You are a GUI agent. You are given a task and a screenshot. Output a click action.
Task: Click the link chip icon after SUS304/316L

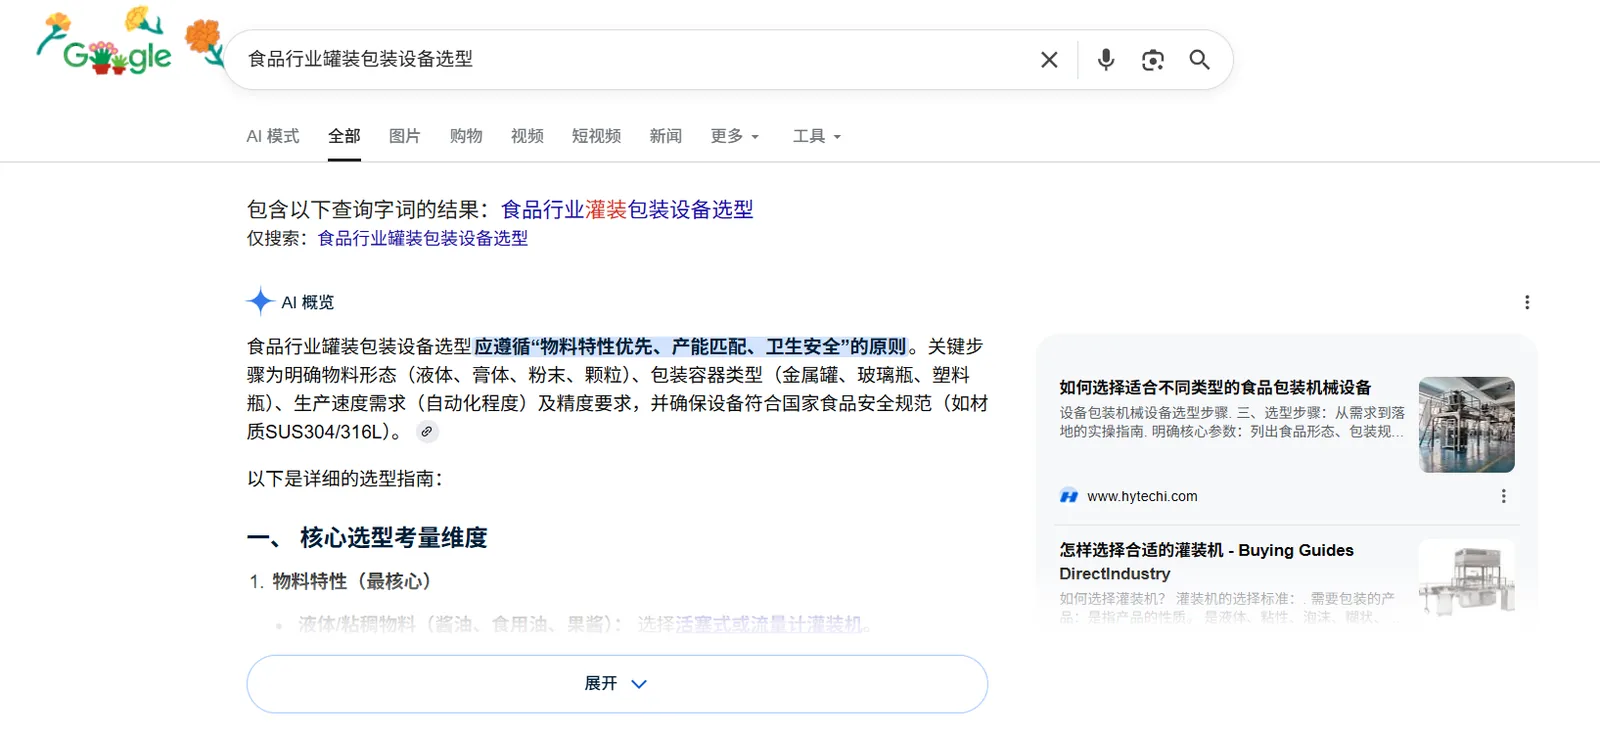tap(427, 432)
